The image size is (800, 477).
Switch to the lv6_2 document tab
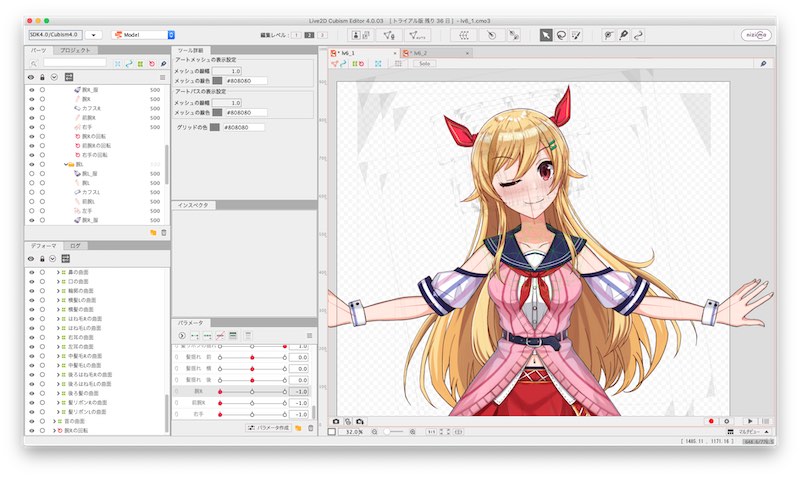click(x=436, y=53)
